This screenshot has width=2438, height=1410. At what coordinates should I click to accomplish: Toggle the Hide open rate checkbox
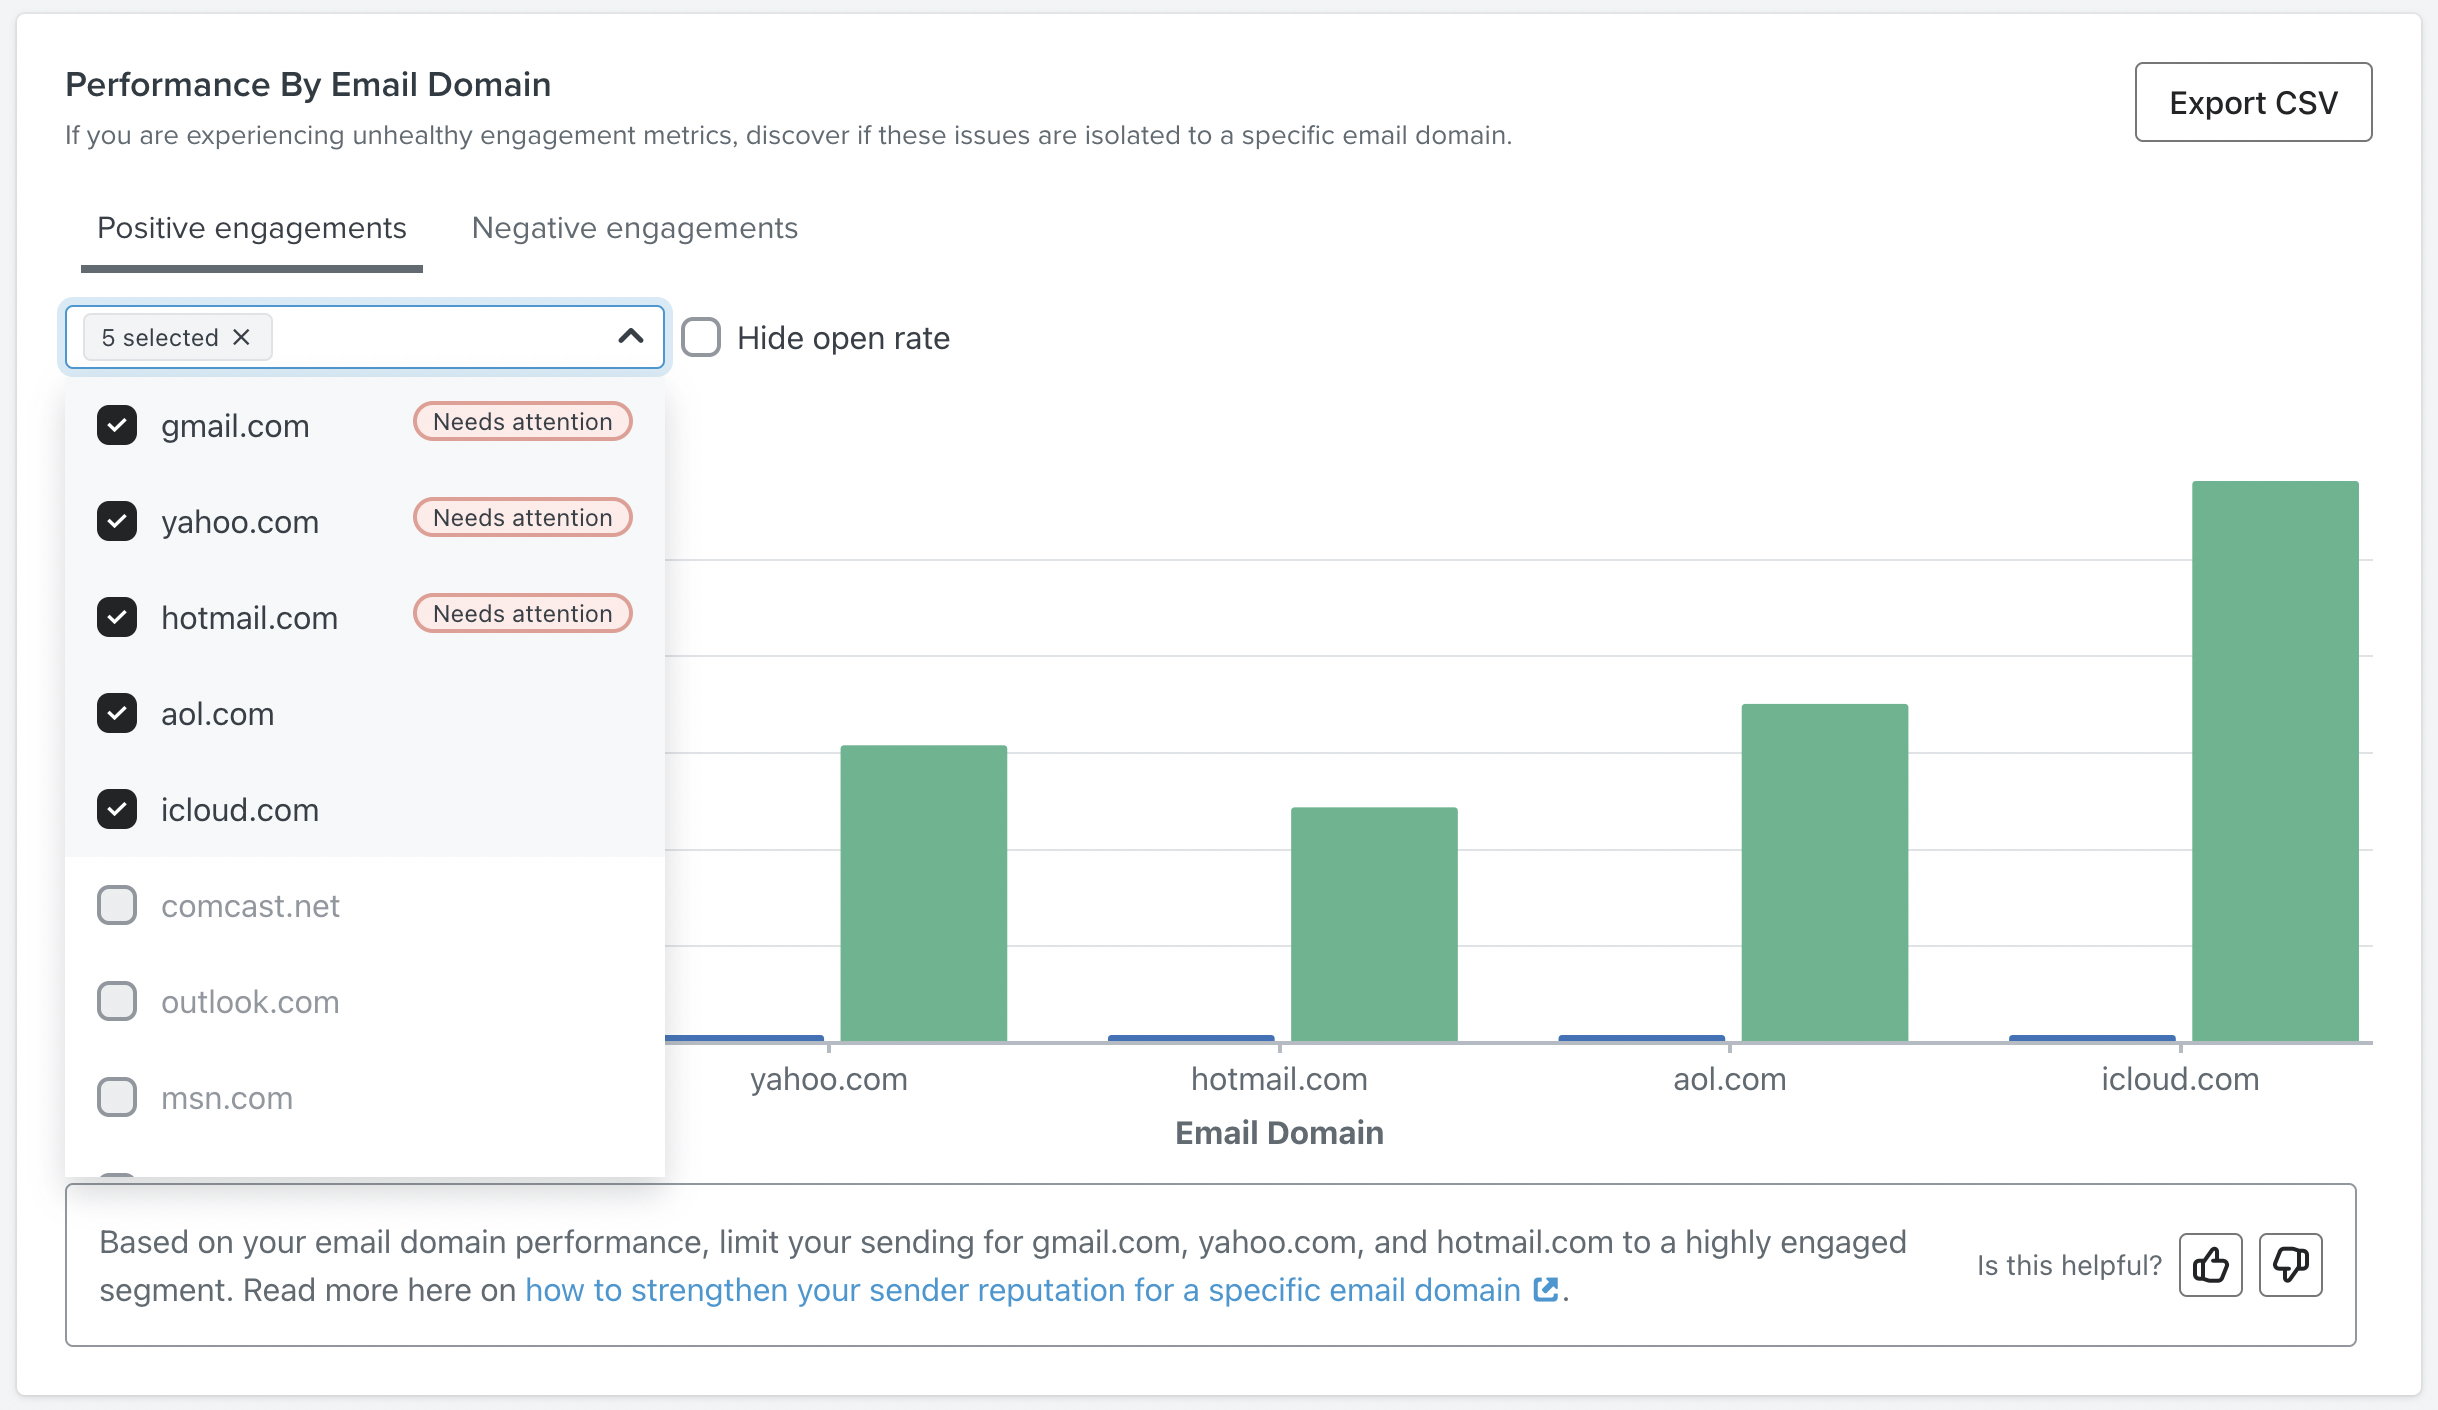pos(703,336)
